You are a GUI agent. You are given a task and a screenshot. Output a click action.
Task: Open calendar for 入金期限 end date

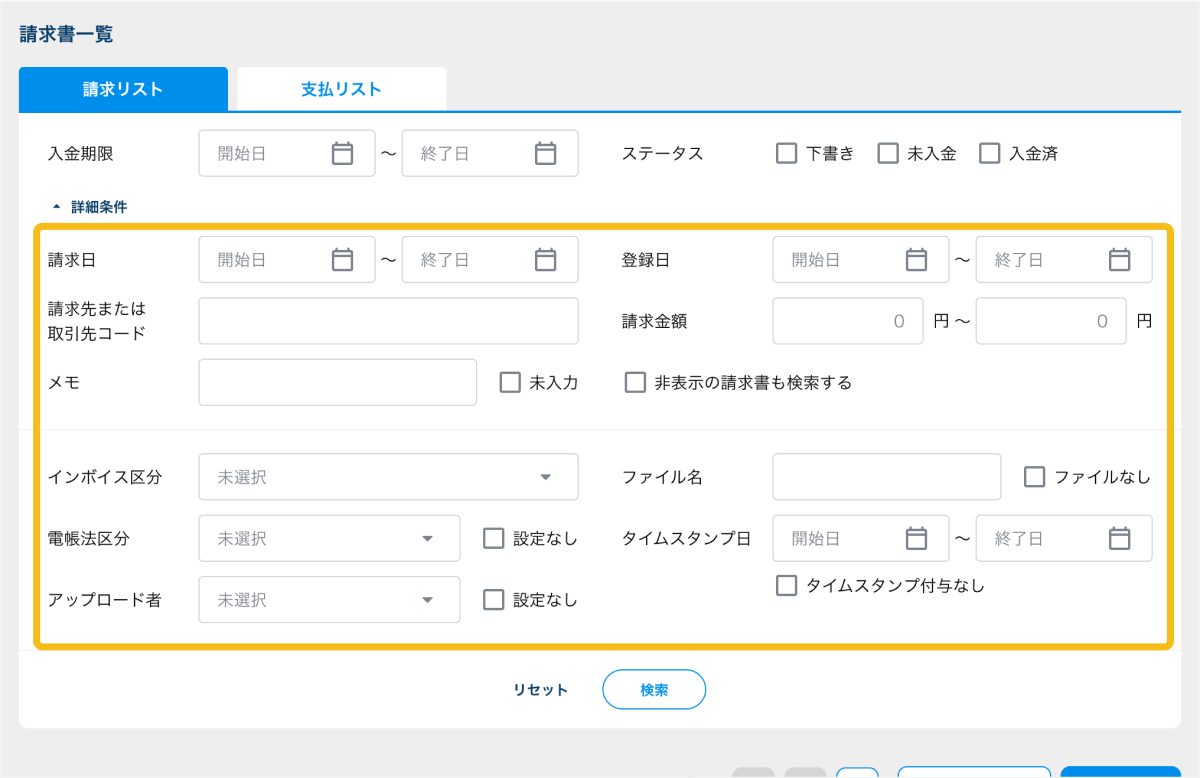pyautogui.click(x=545, y=153)
